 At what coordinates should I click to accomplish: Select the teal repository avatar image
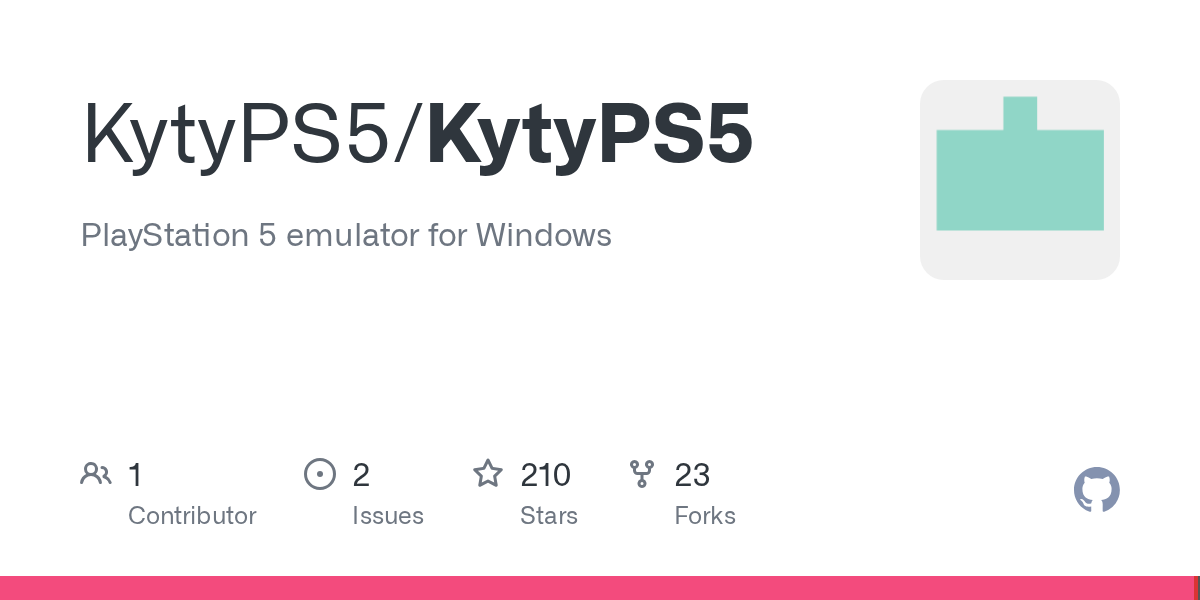tap(1020, 164)
